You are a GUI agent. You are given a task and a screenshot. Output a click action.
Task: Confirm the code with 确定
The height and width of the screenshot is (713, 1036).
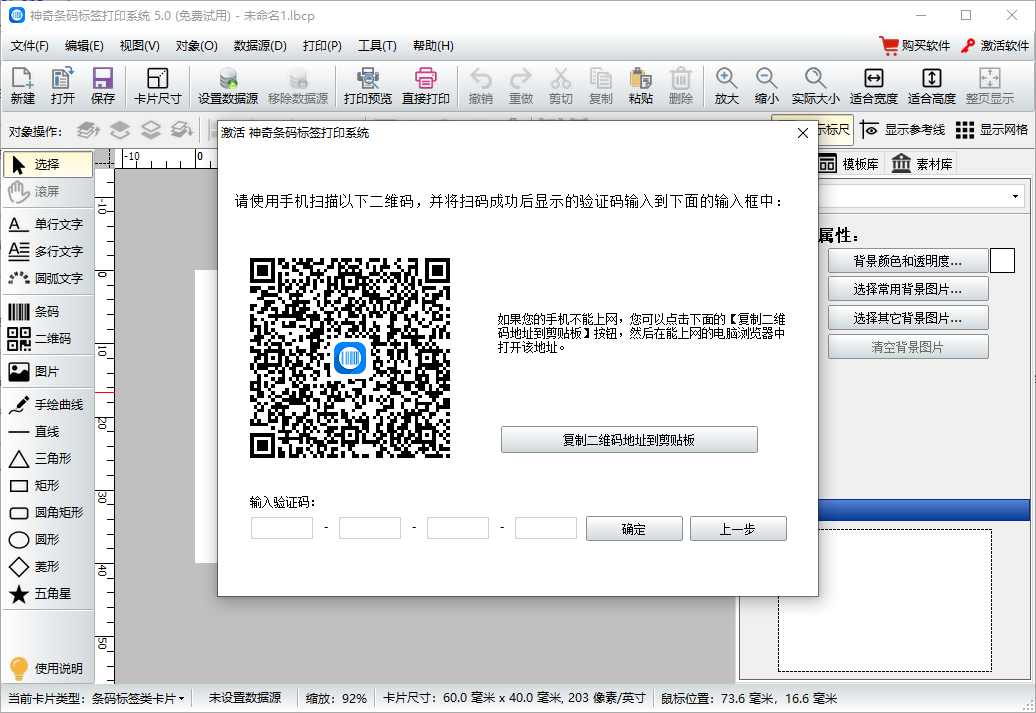634,529
